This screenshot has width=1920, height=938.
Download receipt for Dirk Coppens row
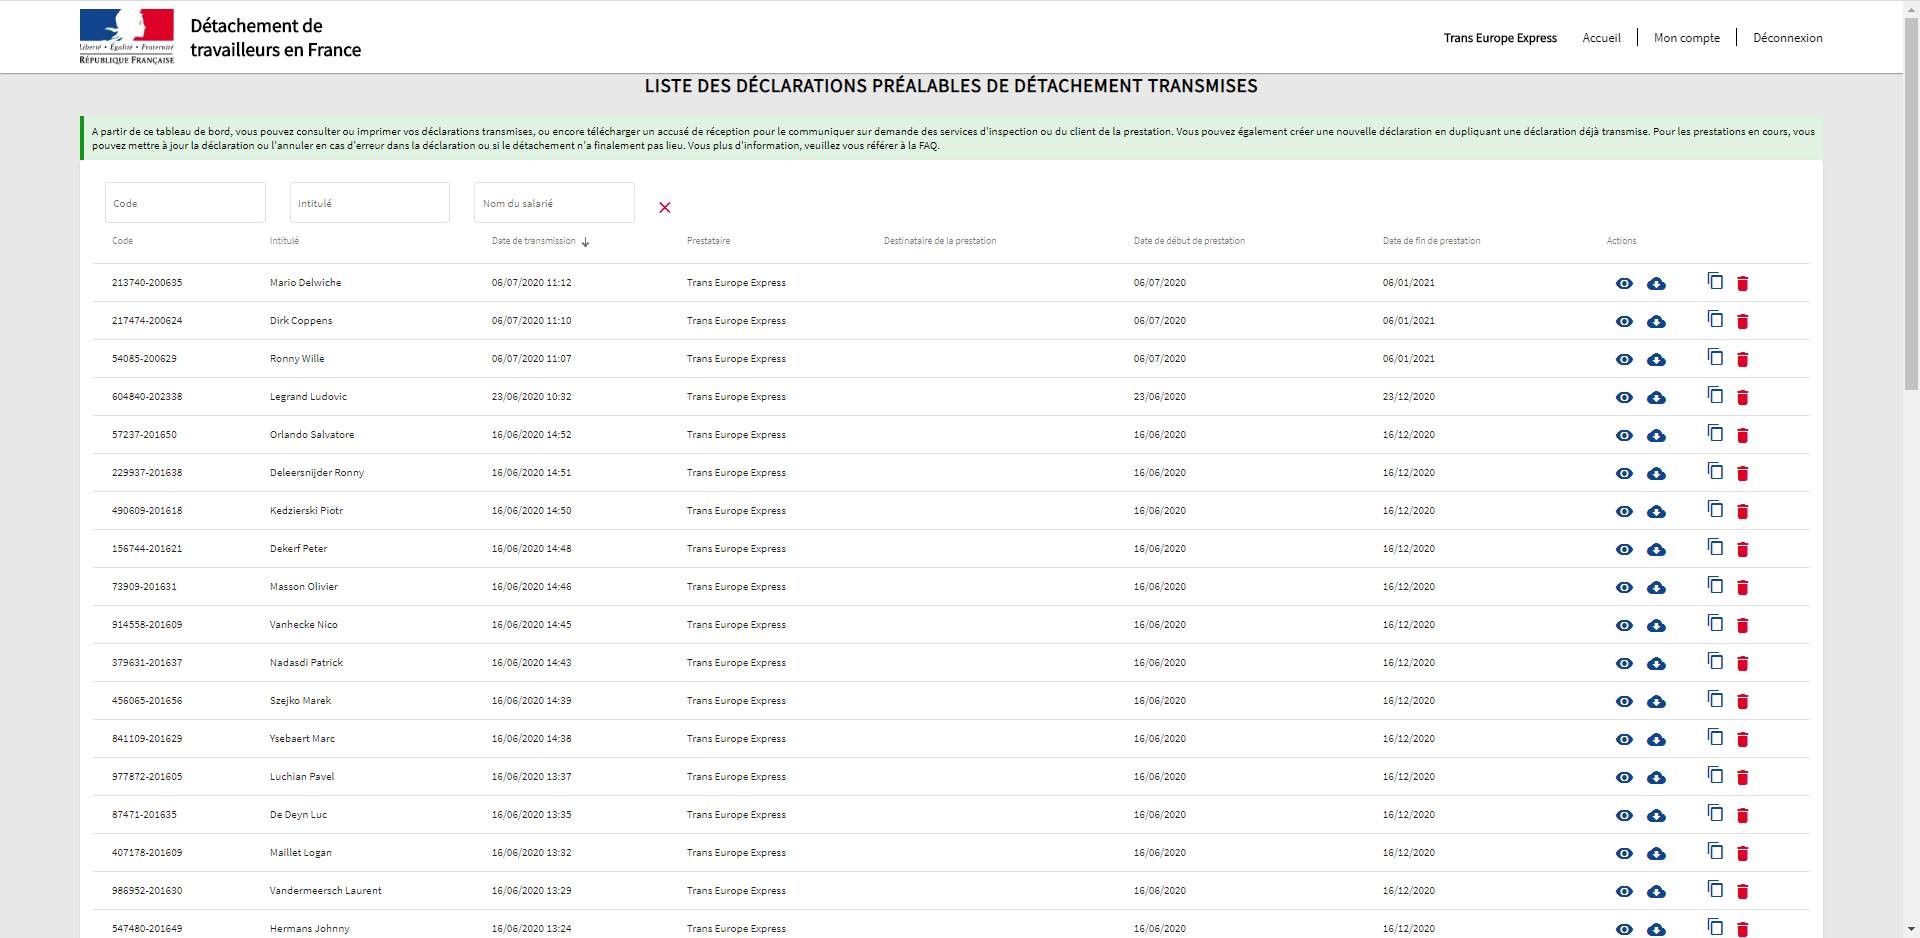(x=1656, y=322)
